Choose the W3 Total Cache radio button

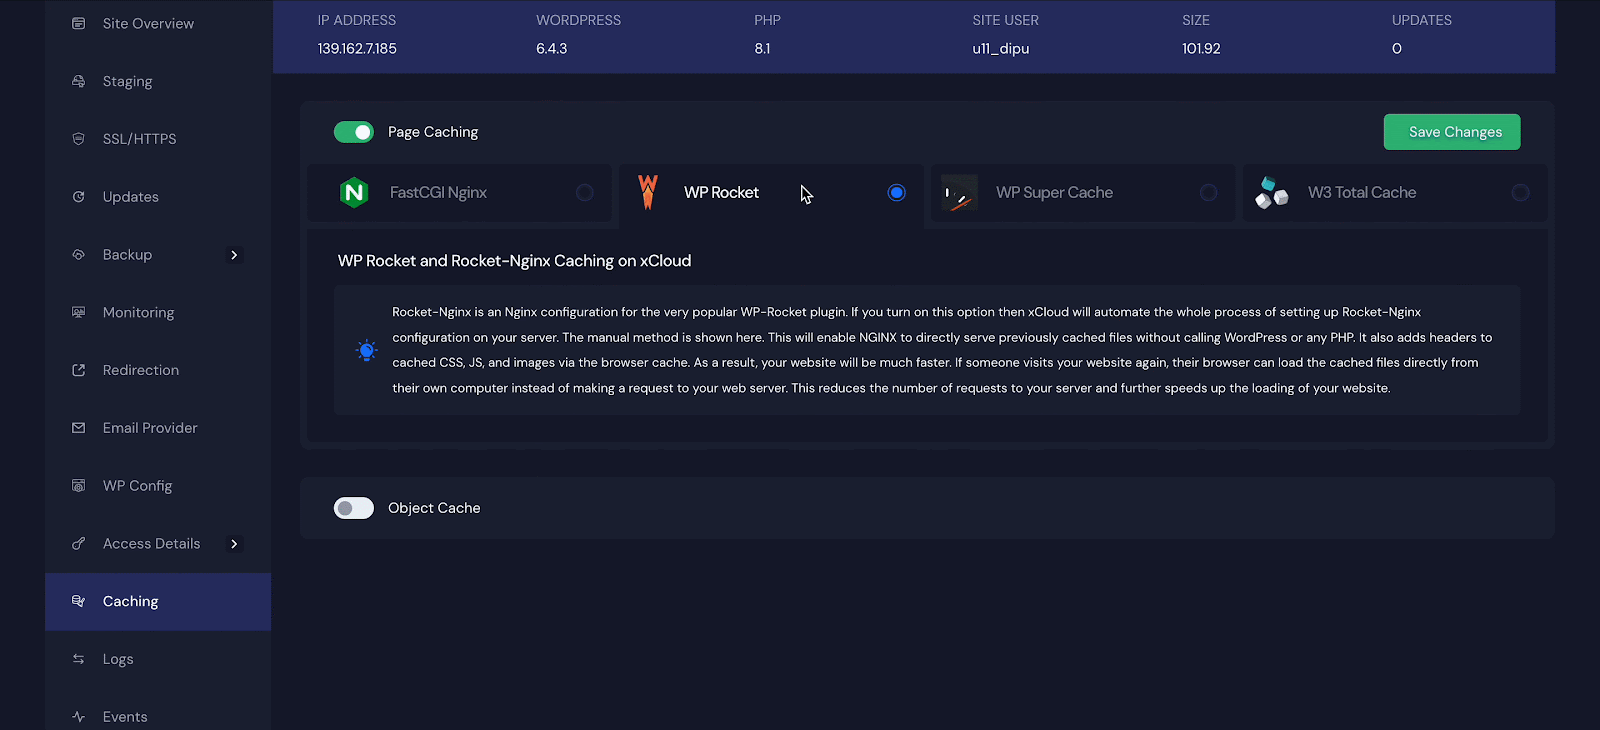tap(1521, 192)
